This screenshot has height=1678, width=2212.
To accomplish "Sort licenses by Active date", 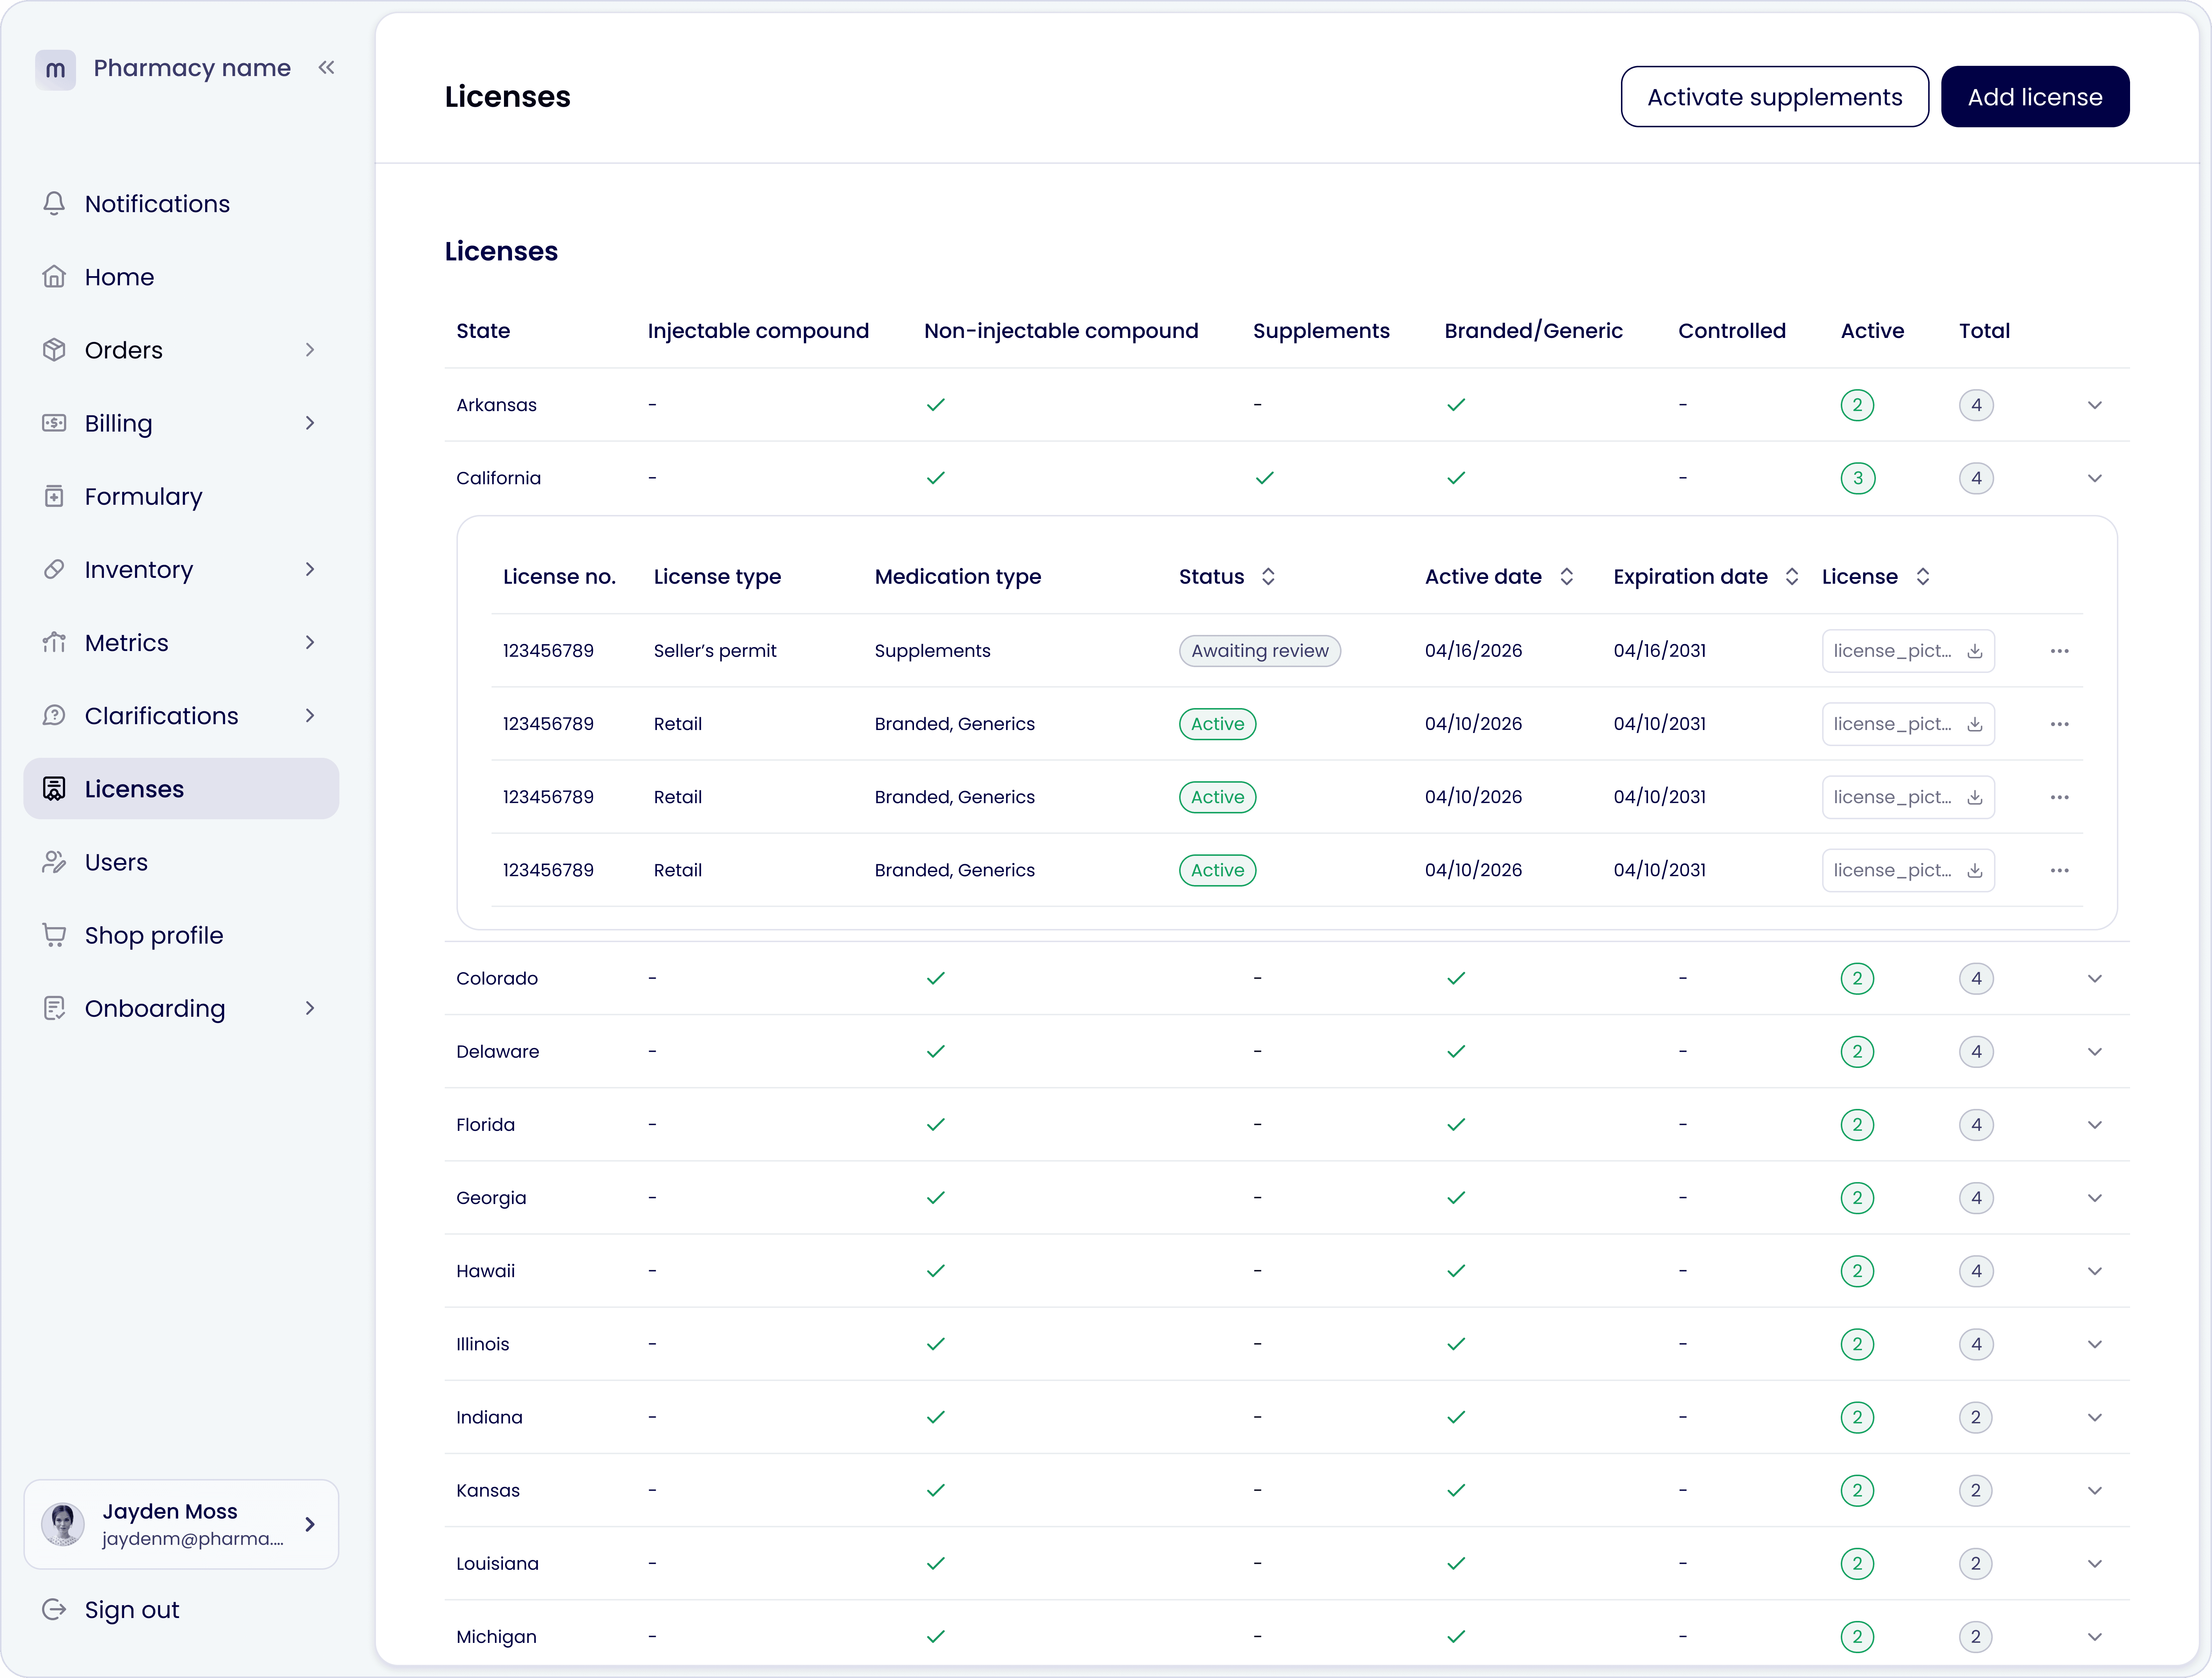I will click(1567, 577).
